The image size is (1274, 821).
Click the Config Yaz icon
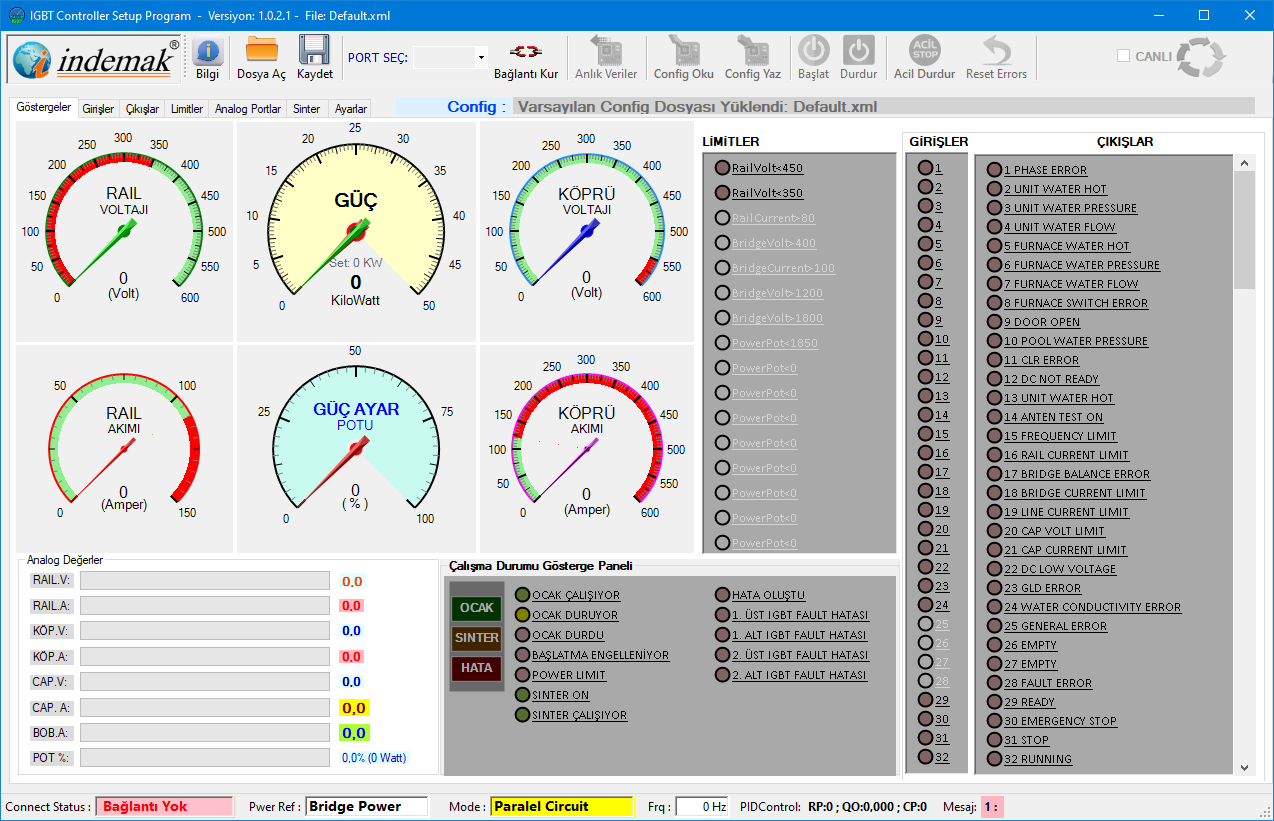(x=752, y=50)
